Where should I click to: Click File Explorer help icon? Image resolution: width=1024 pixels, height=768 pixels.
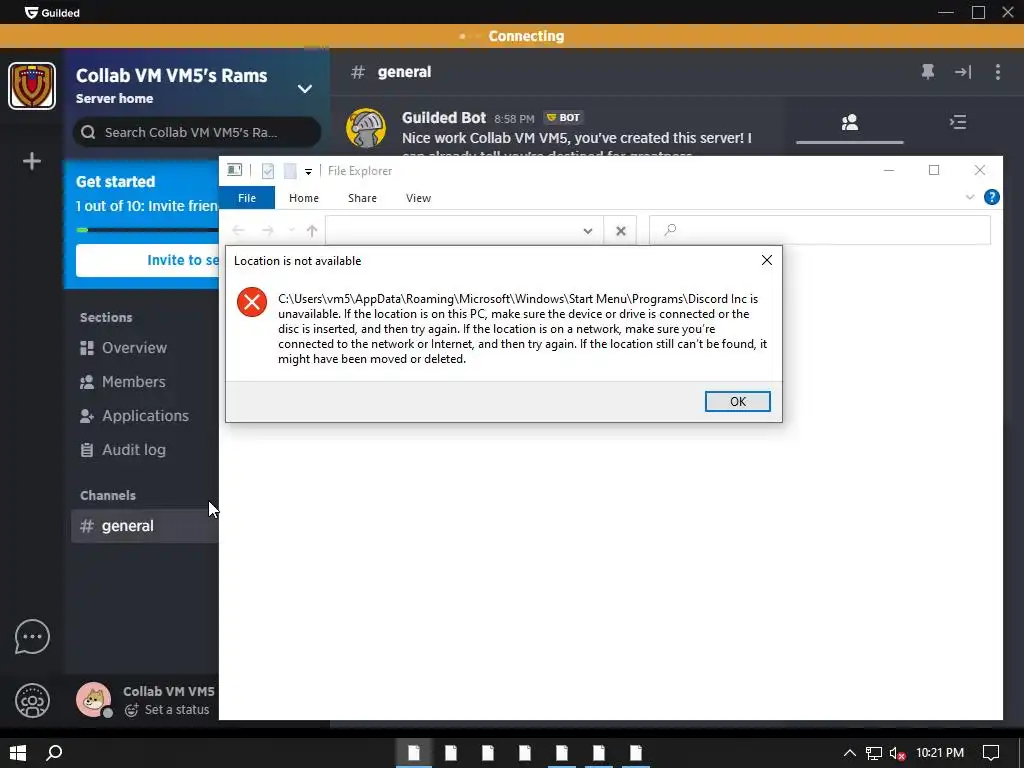tap(991, 197)
